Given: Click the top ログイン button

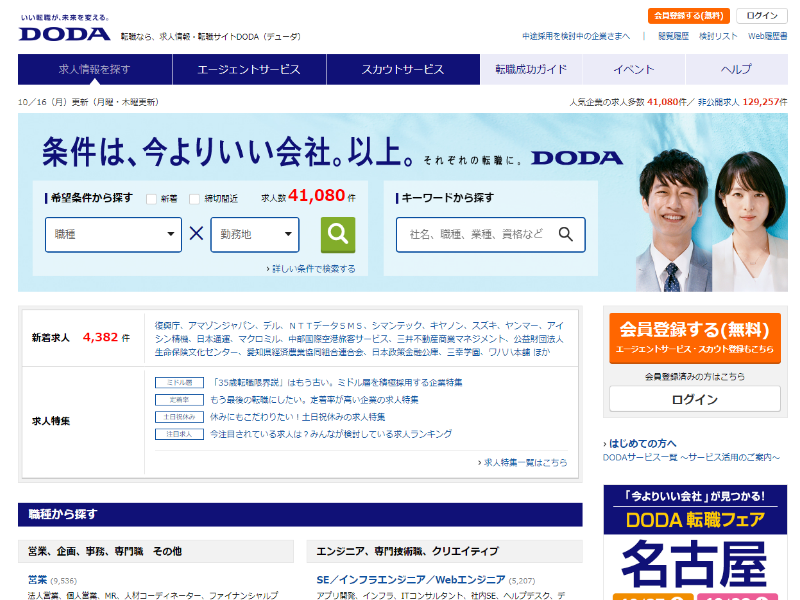Looking at the screenshot, I should [x=762, y=16].
